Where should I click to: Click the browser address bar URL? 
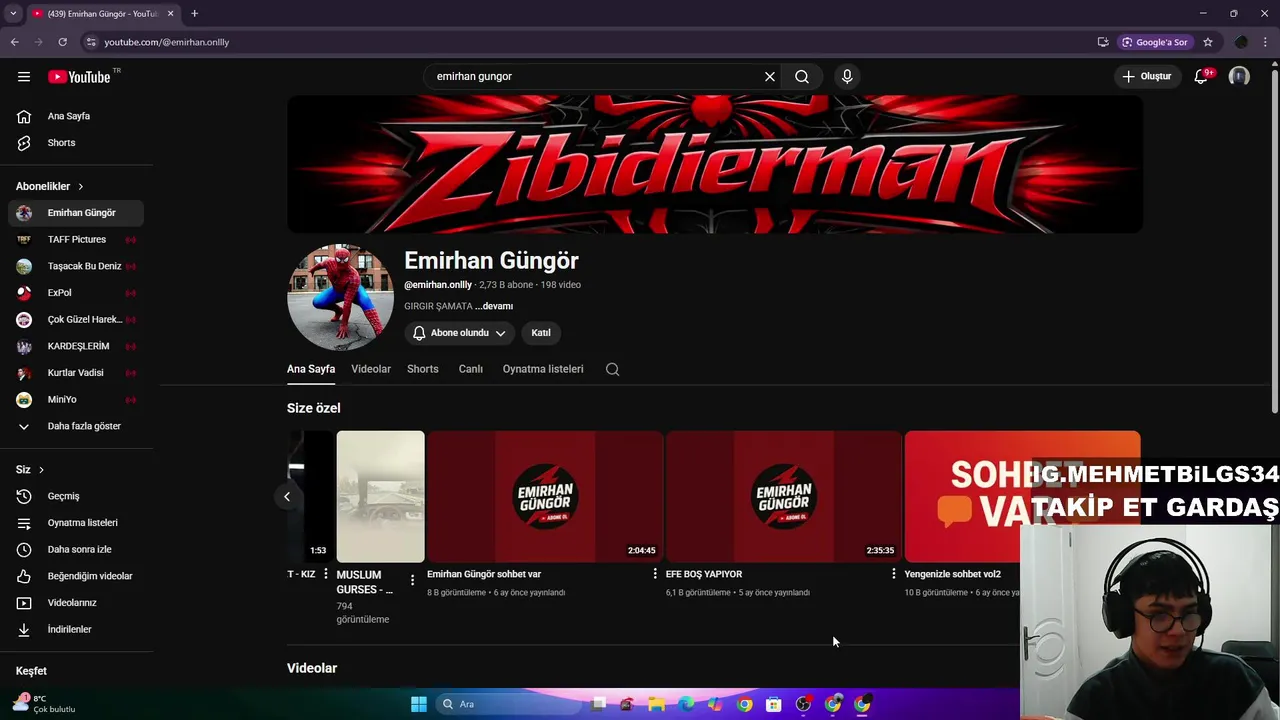(x=167, y=42)
